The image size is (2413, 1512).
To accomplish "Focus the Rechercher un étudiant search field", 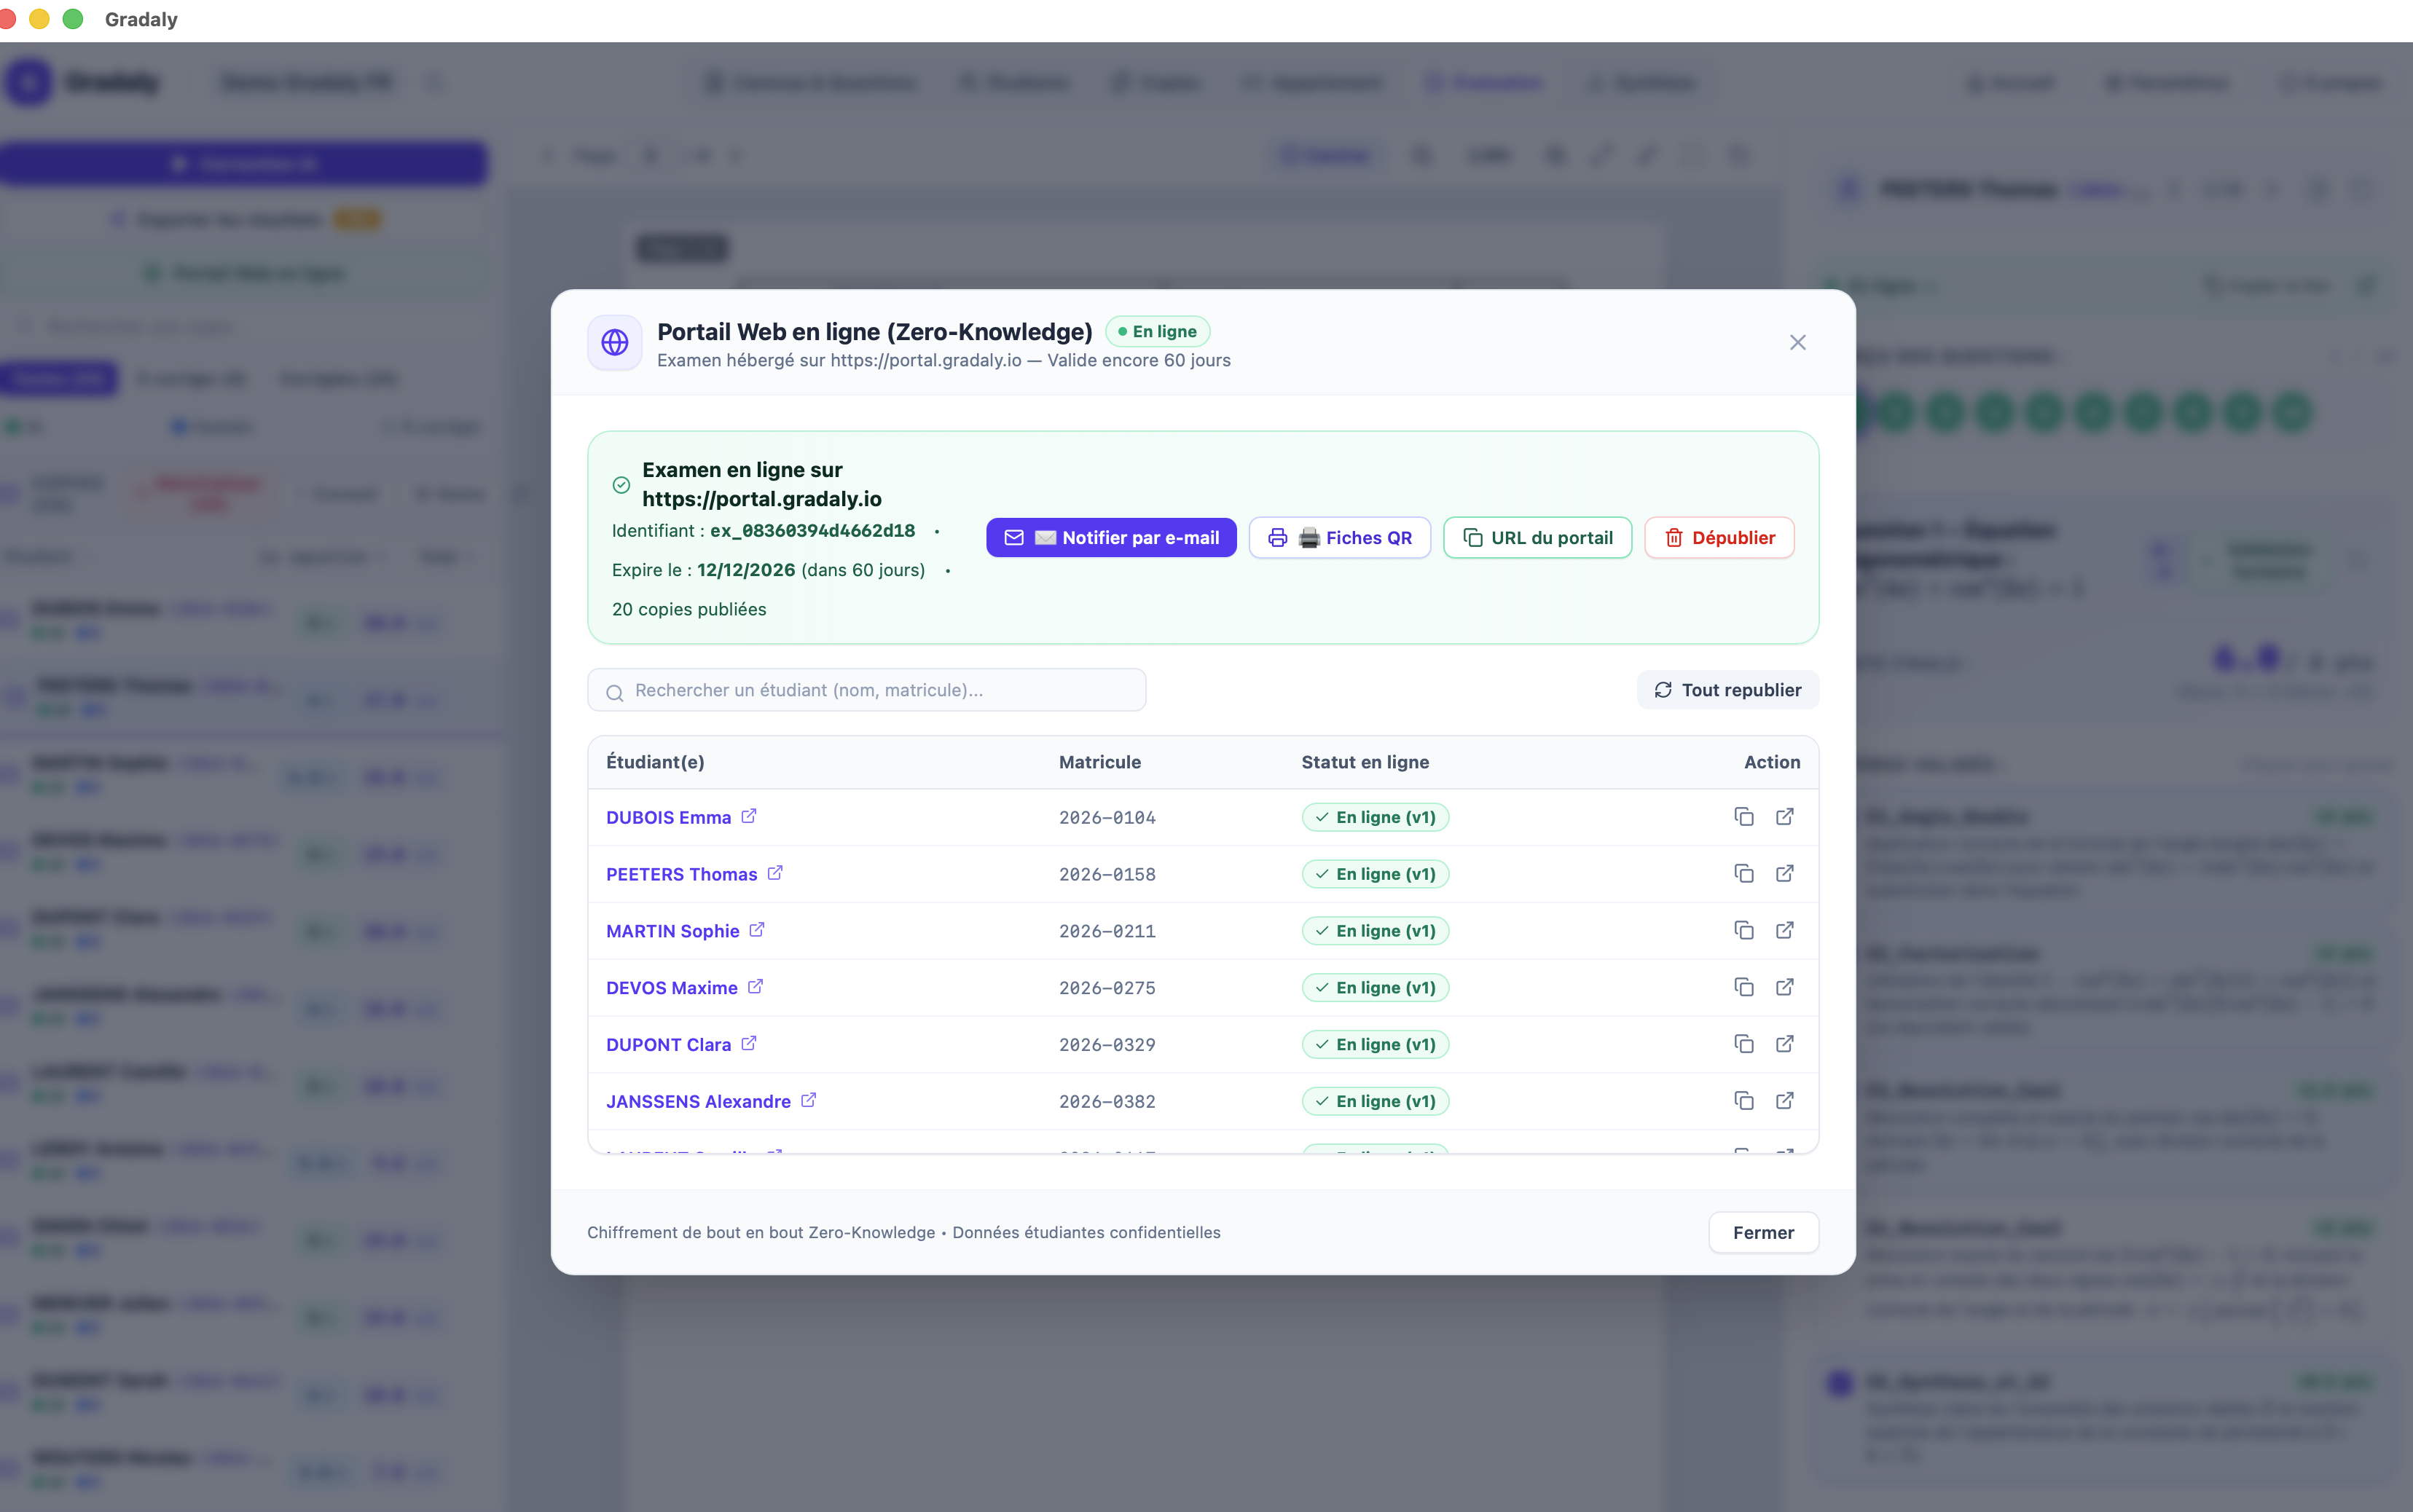I will tap(866, 690).
